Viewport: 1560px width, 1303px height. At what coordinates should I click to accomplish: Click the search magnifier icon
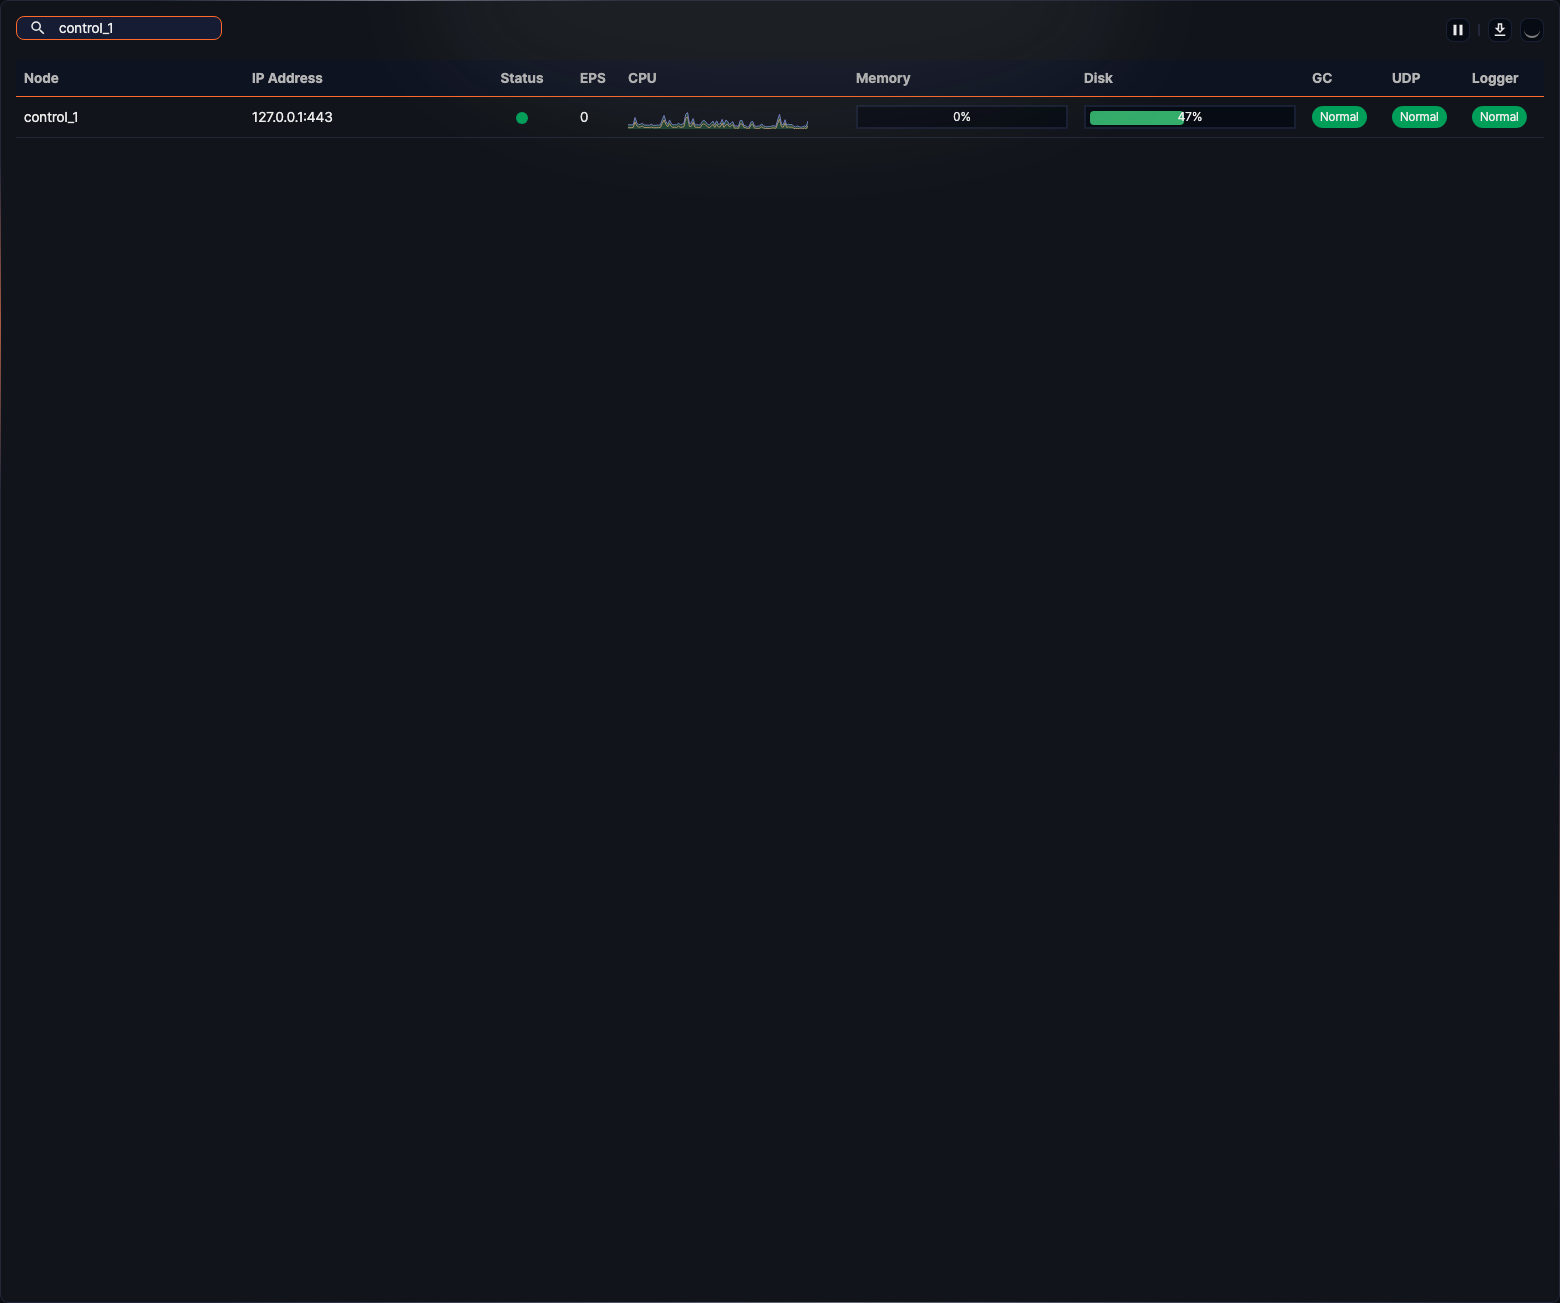click(38, 27)
